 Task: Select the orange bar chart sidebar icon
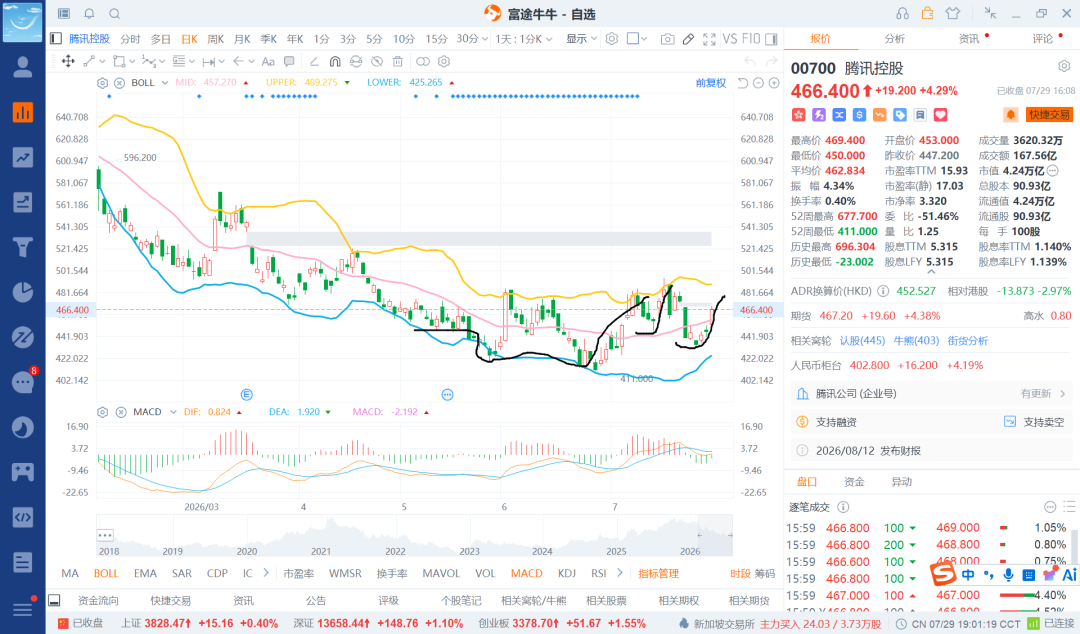tap(23, 112)
